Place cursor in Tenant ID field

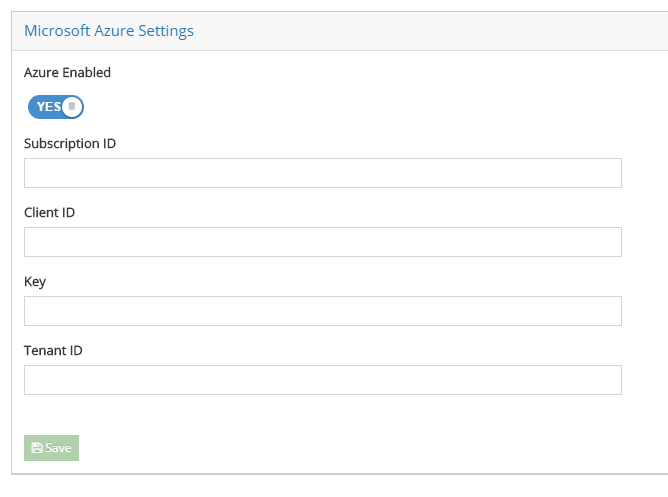322,380
